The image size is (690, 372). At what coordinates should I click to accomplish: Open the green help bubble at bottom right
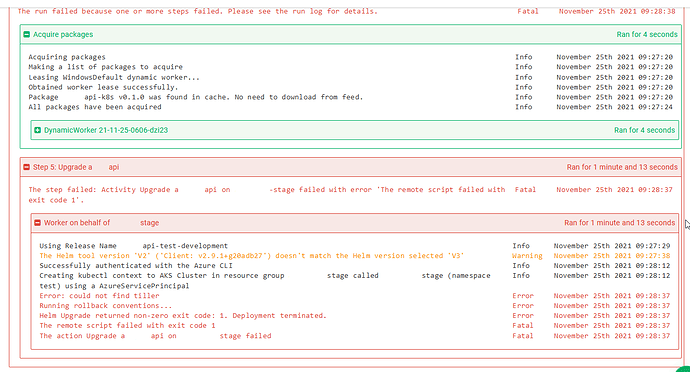[x=683, y=369]
